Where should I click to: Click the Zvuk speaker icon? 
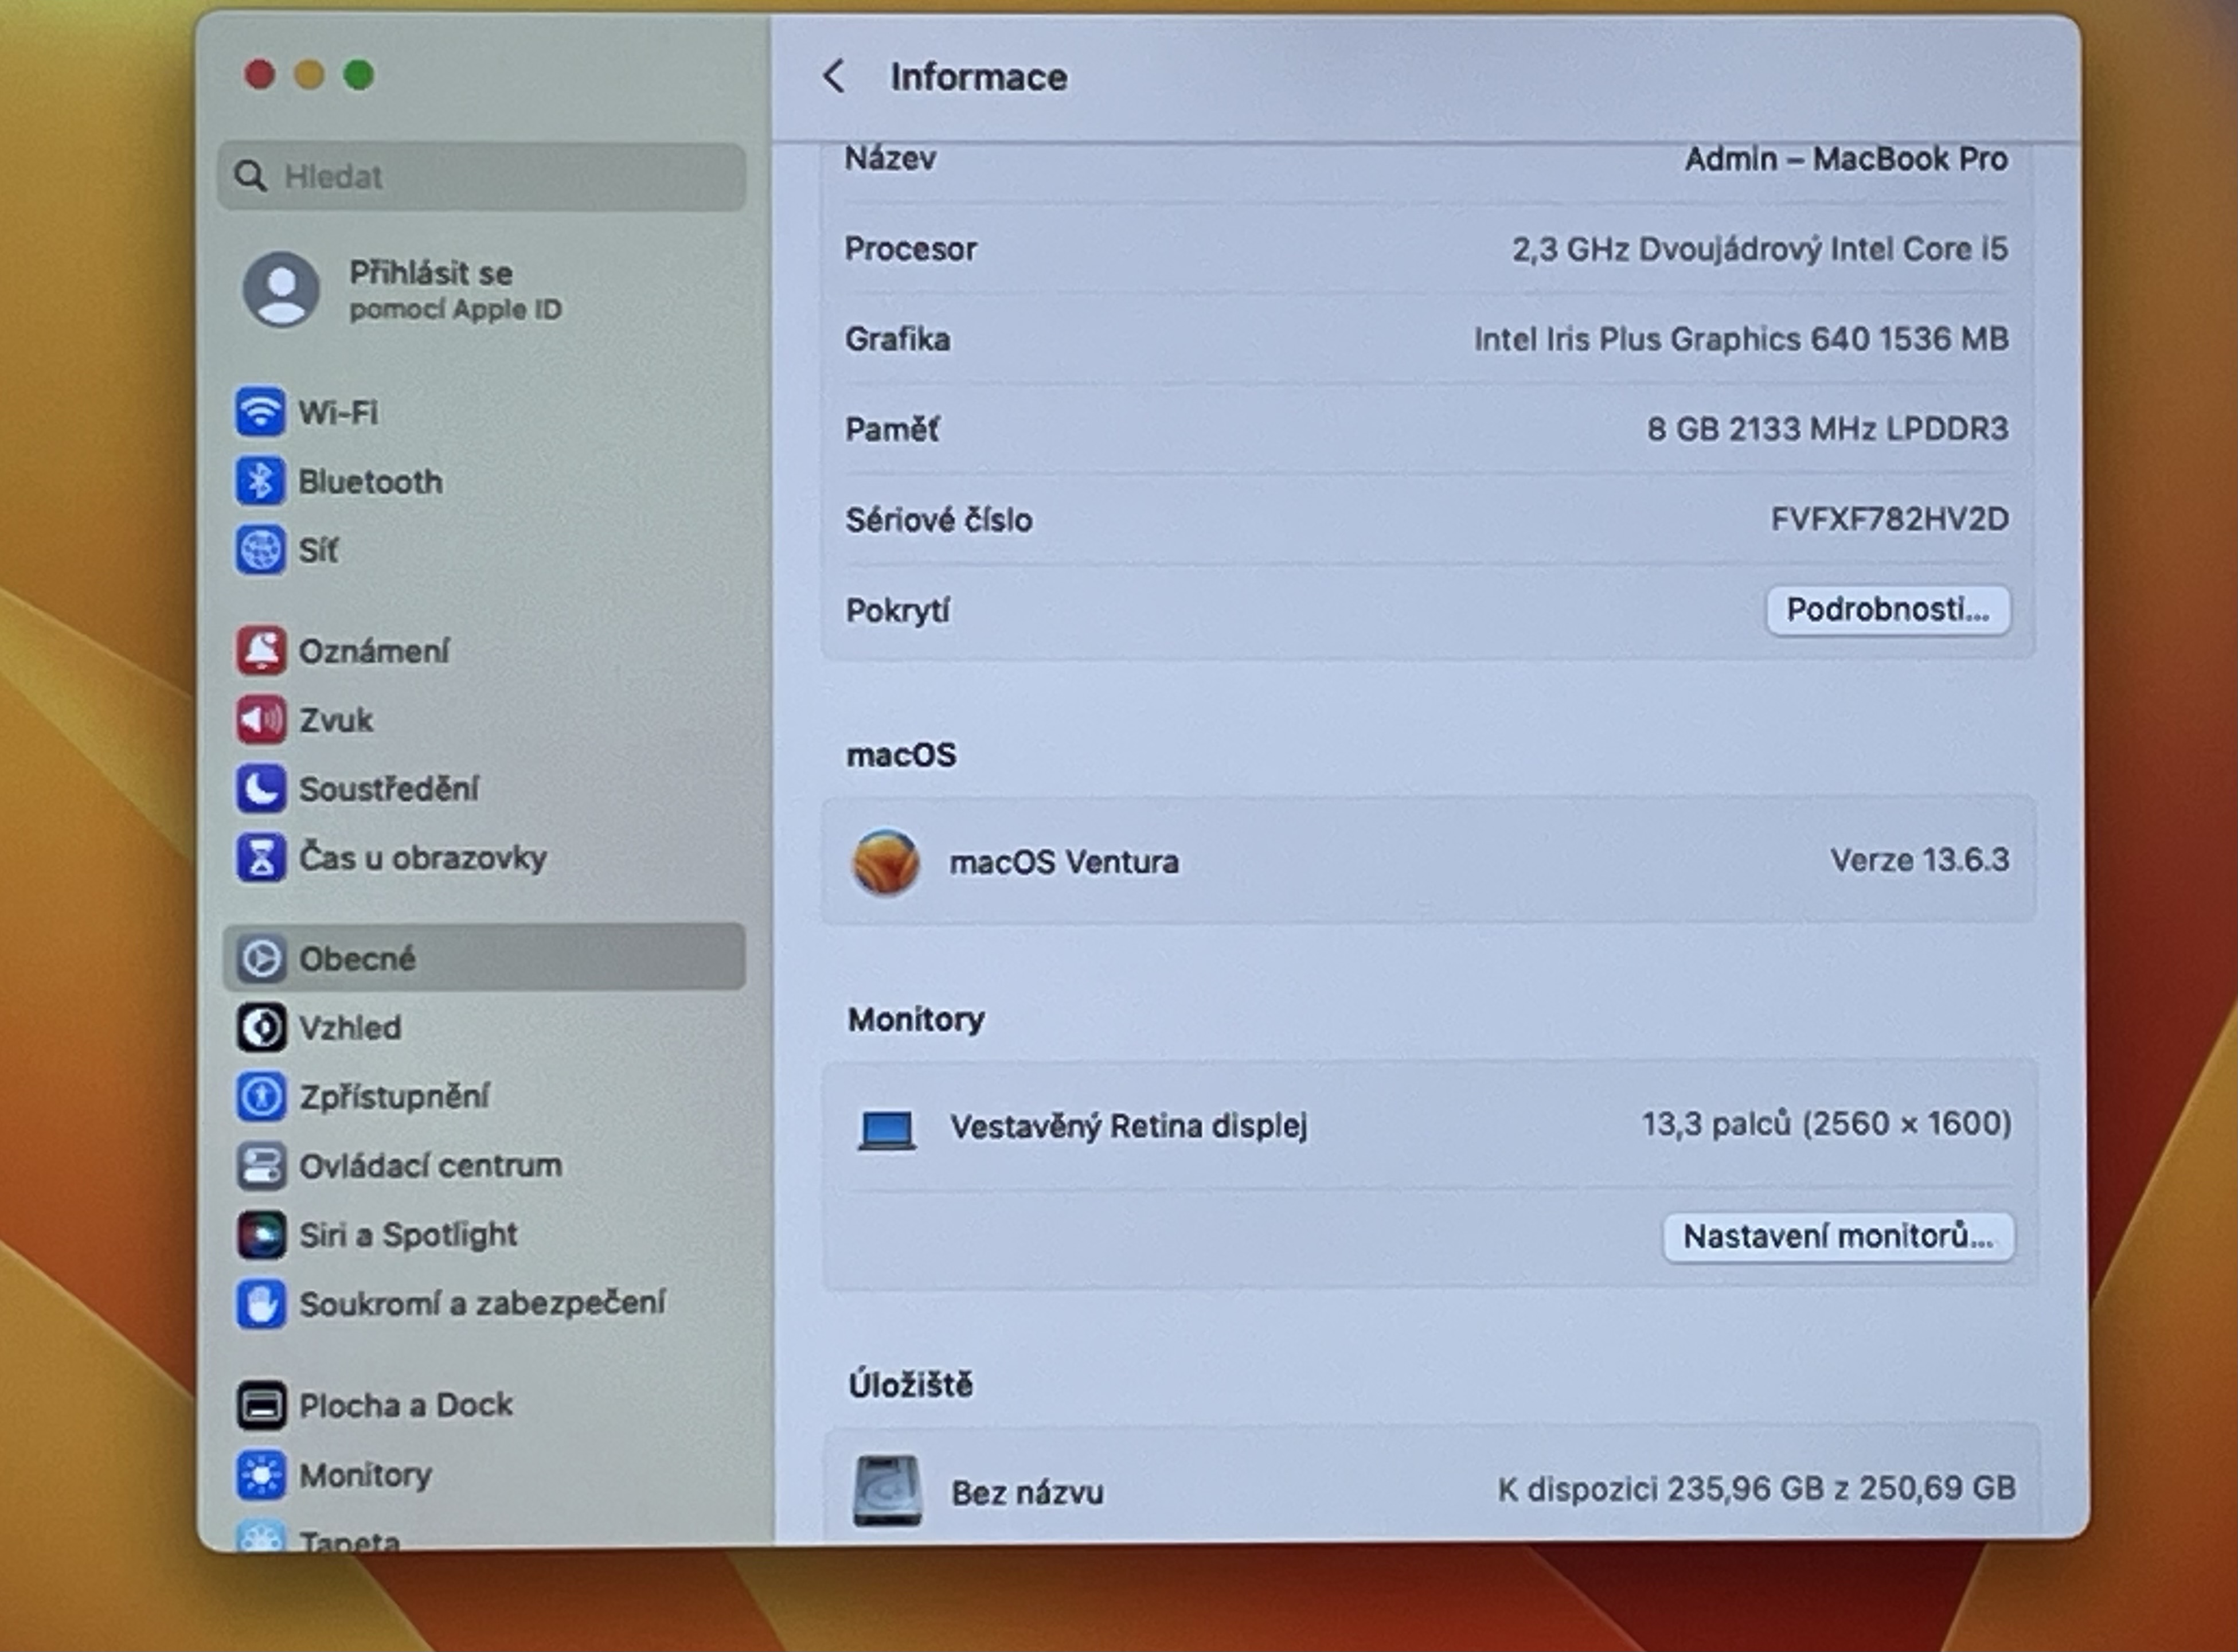[x=261, y=720]
